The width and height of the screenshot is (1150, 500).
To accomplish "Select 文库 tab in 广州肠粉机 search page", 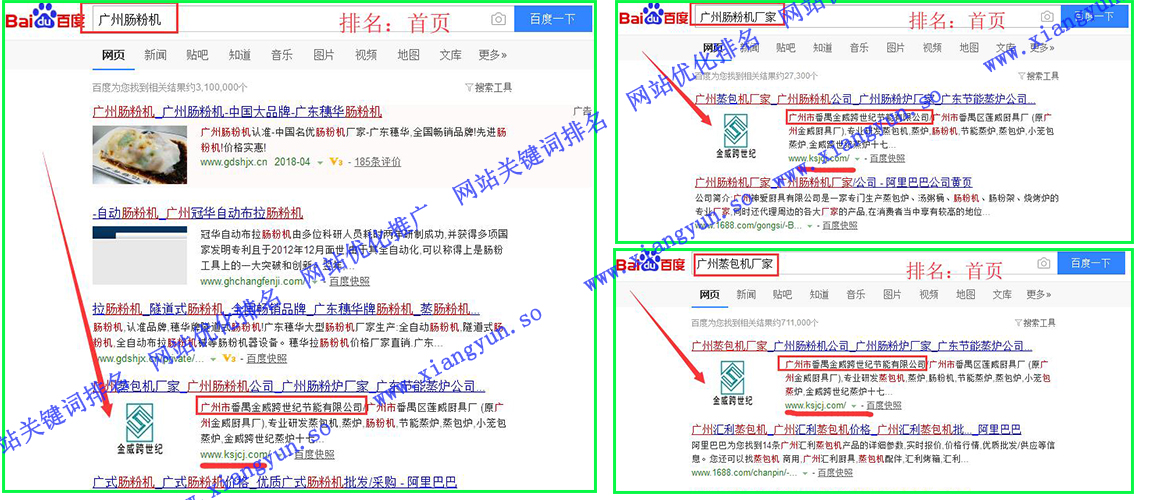I will (450, 55).
